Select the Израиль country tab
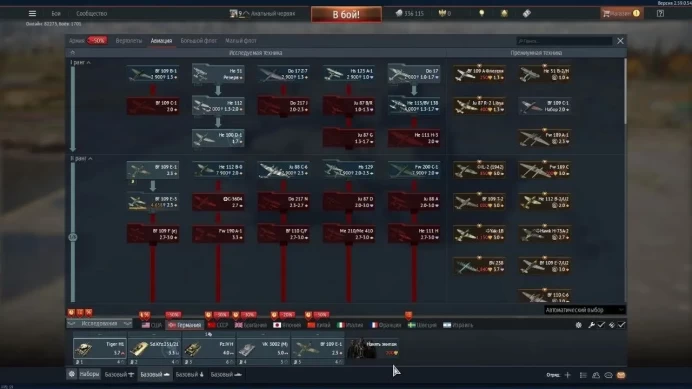 coord(458,325)
